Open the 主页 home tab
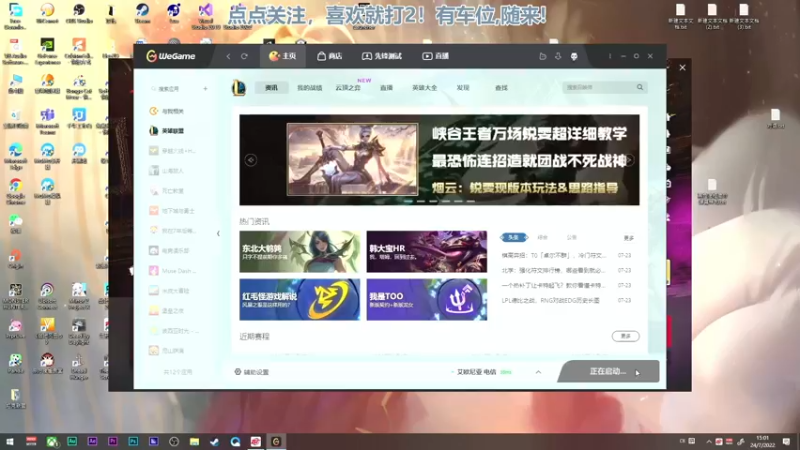Viewport: 800px width, 450px height. (x=283, y=56)
